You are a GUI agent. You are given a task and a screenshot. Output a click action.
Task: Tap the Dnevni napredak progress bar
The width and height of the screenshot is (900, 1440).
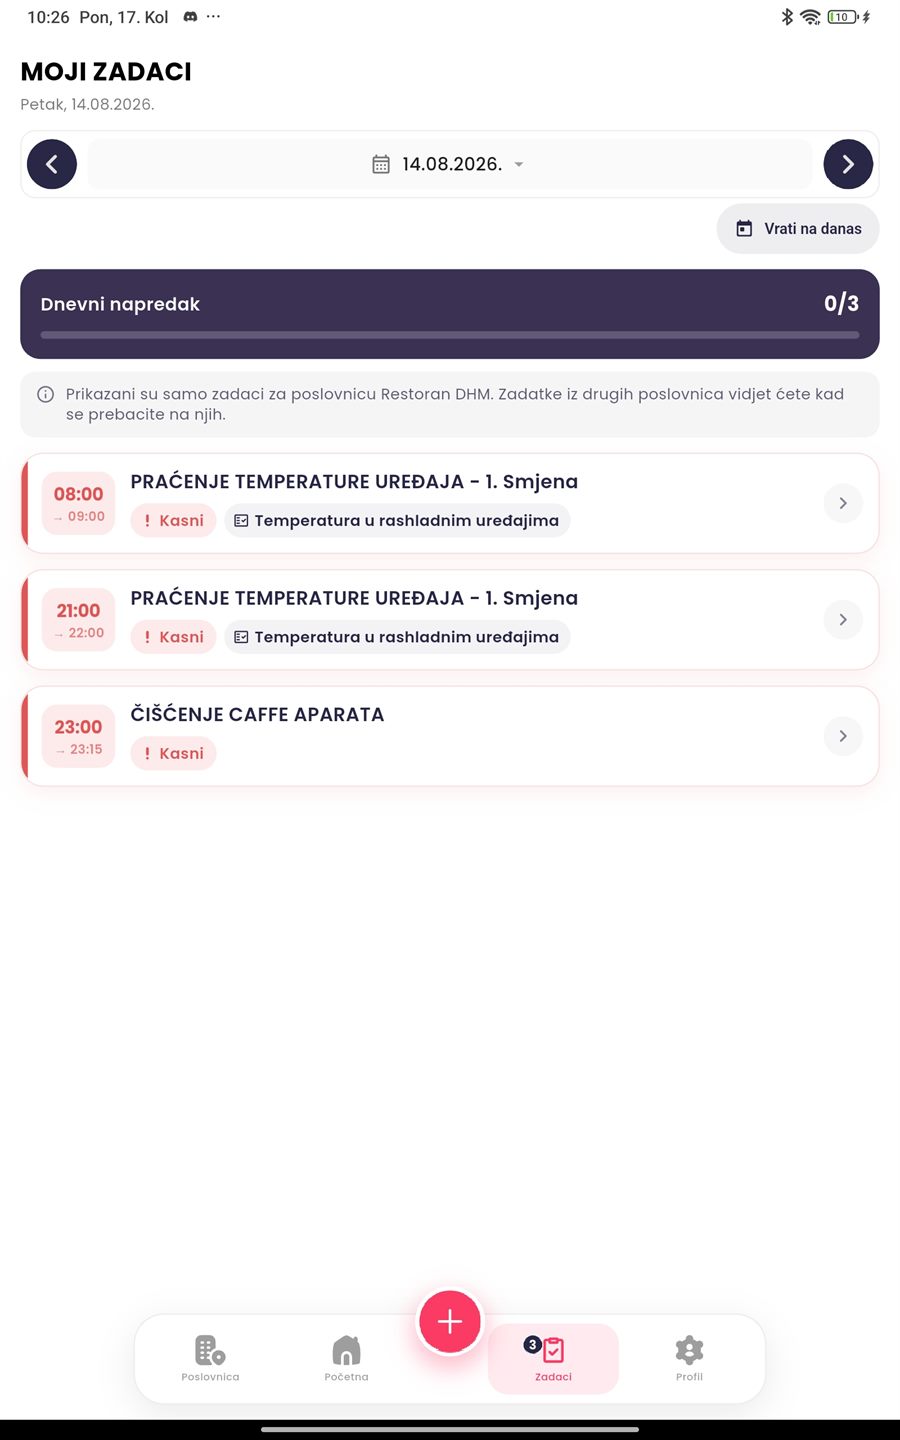450,335
